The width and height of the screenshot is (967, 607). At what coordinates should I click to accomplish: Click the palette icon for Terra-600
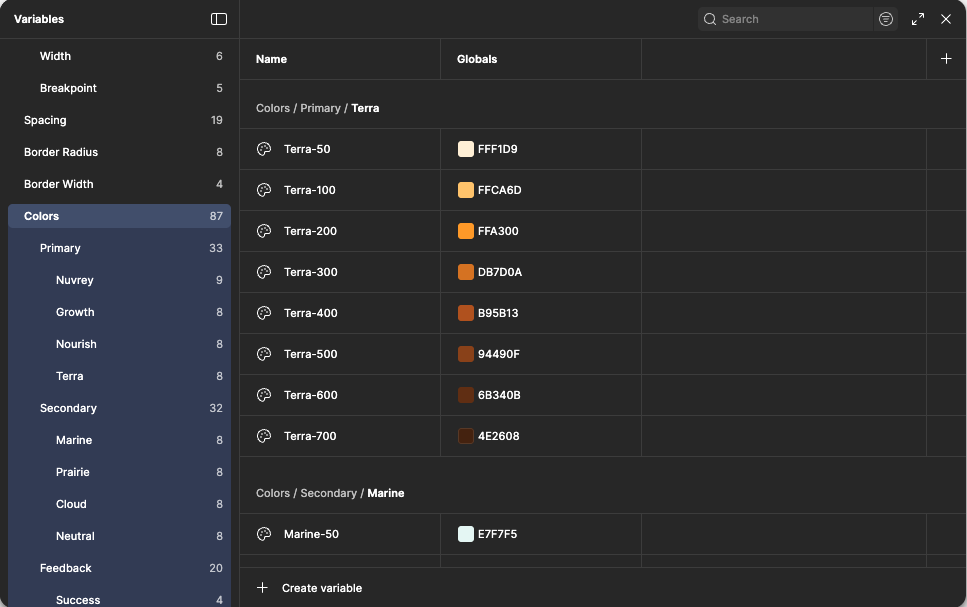coord(264,395)
